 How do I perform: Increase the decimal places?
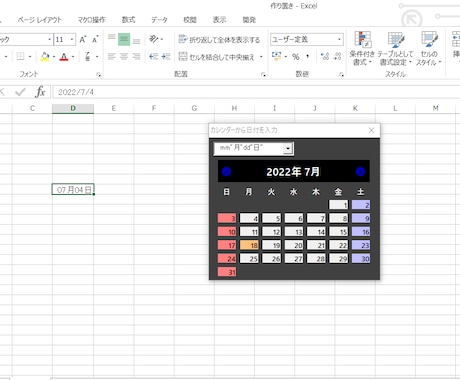(325, 56)
